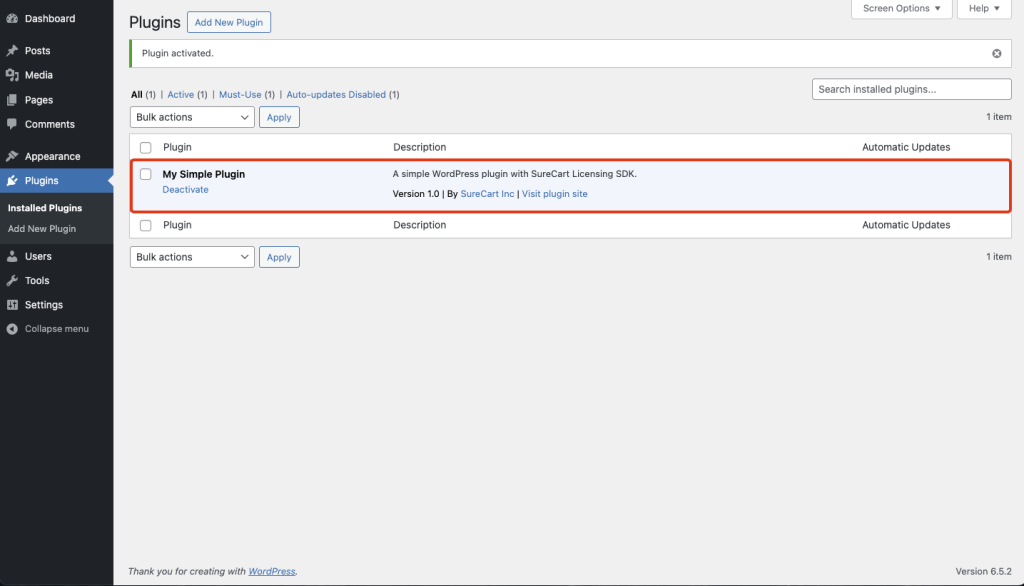The height and width of the screenshot is (586, 1024).
Task: Deactivate My Simple Plugin
Action: coord(185,190)
